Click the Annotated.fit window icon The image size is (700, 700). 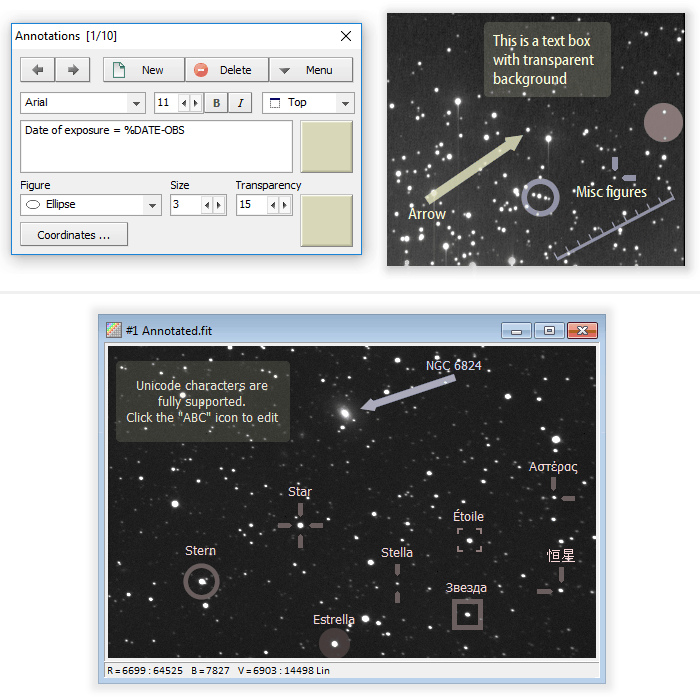coord(115,330)
